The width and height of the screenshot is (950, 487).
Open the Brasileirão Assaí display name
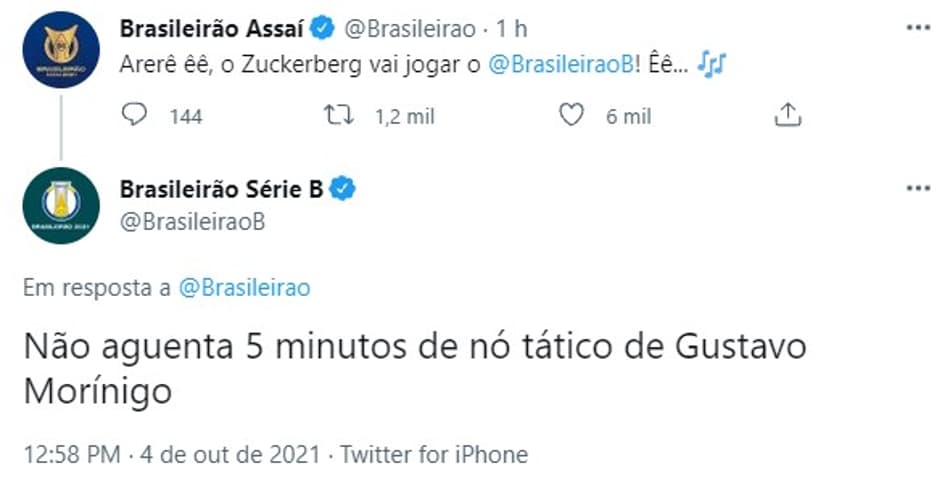211,28
